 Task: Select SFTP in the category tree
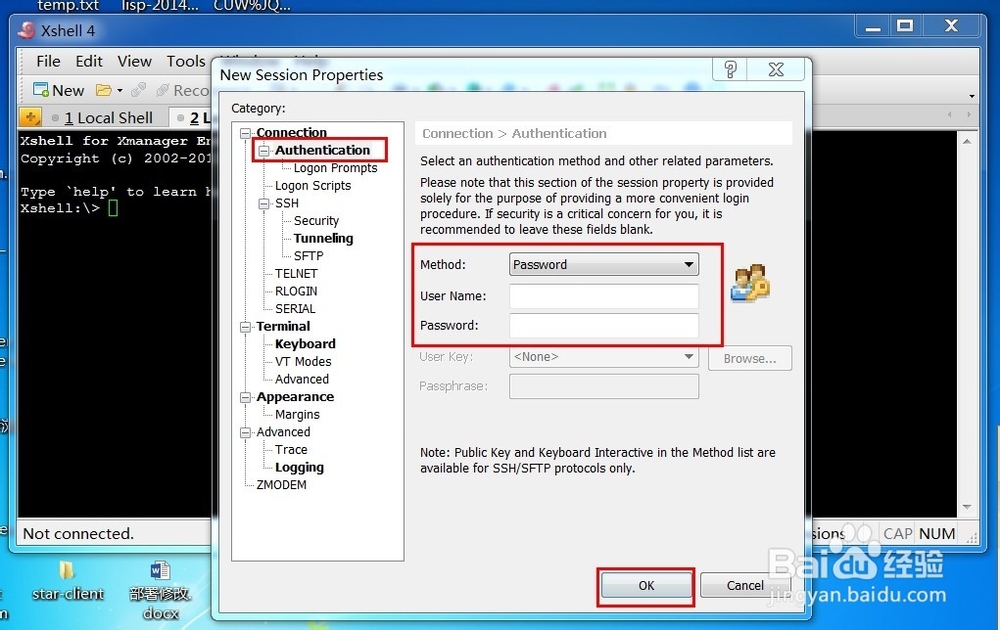click(309, 256)
